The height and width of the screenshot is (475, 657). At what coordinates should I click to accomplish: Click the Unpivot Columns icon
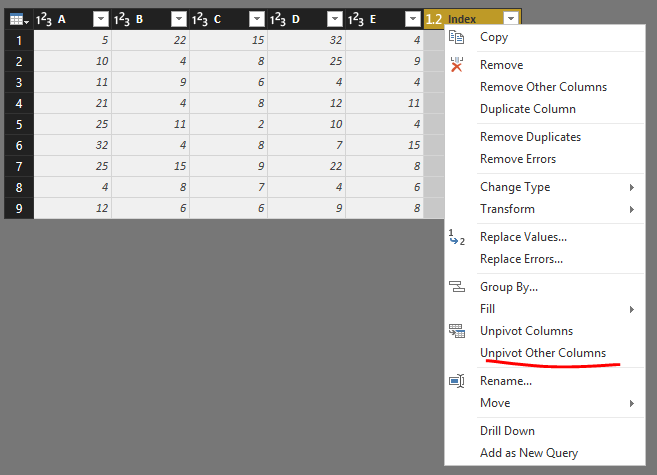pos(457,331)
